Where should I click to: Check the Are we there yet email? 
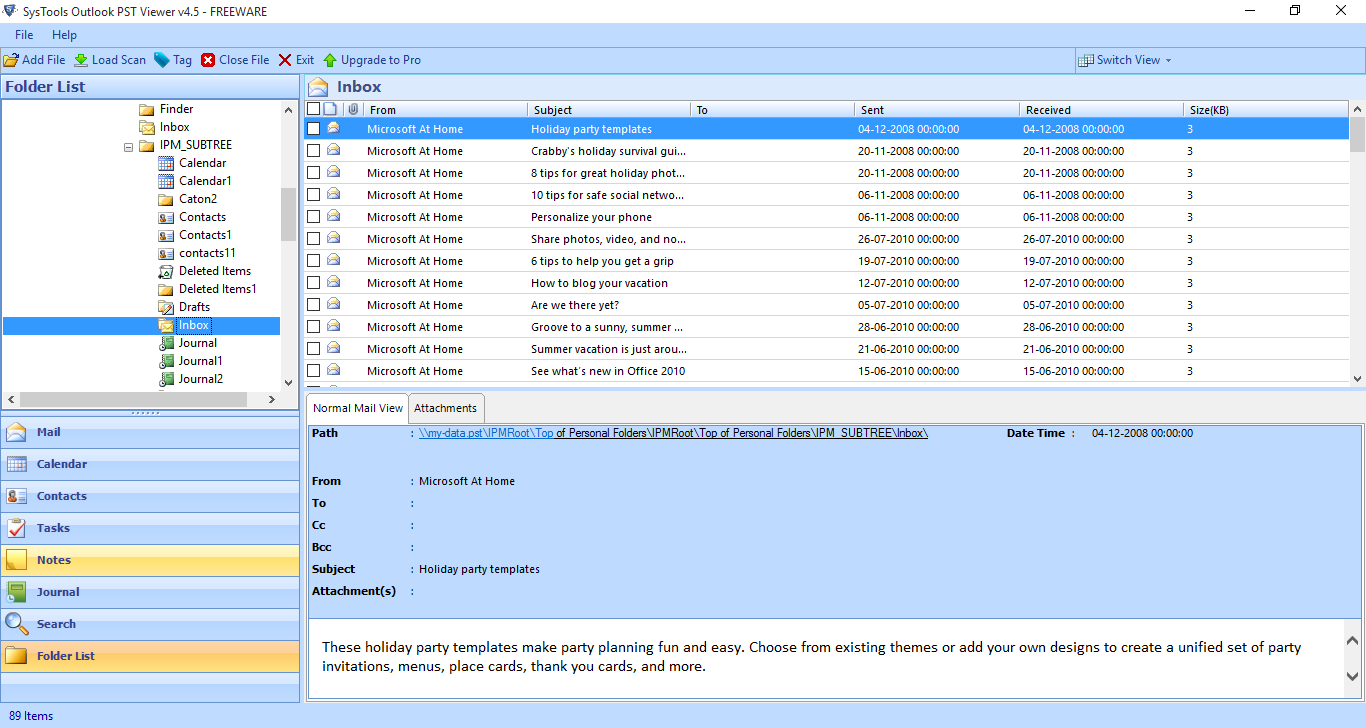click(x=313, y=305)
